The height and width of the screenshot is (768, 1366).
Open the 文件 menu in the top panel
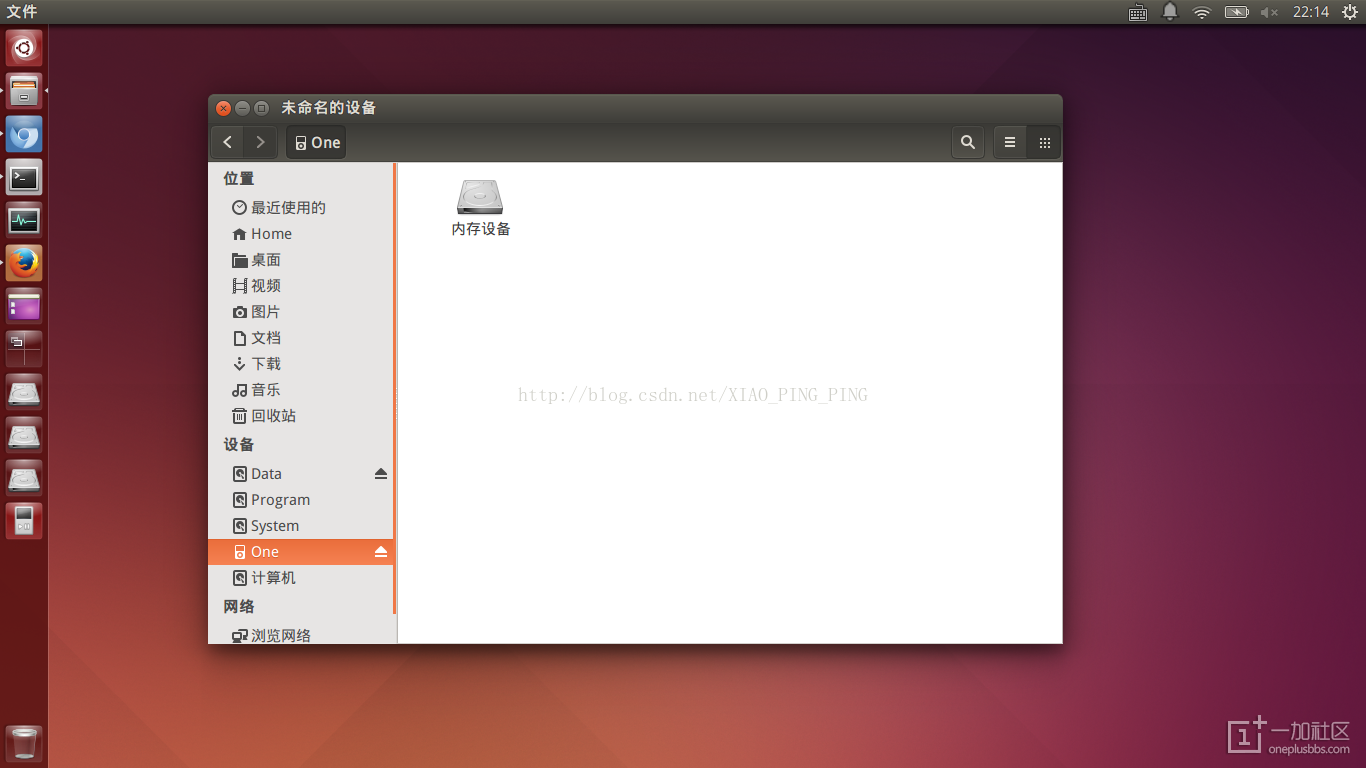(22, 12)
